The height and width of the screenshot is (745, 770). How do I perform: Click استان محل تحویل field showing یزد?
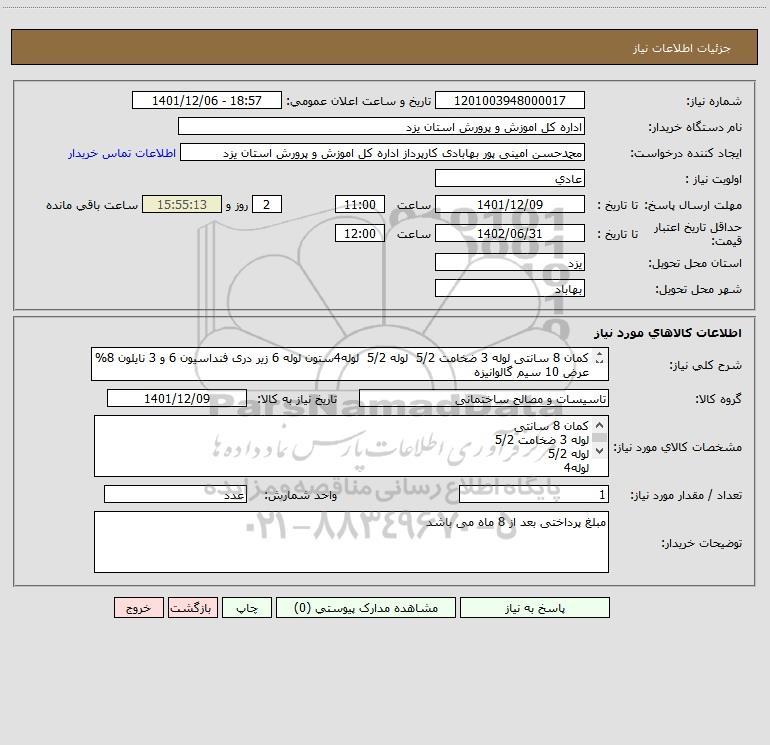pos(510,262)
